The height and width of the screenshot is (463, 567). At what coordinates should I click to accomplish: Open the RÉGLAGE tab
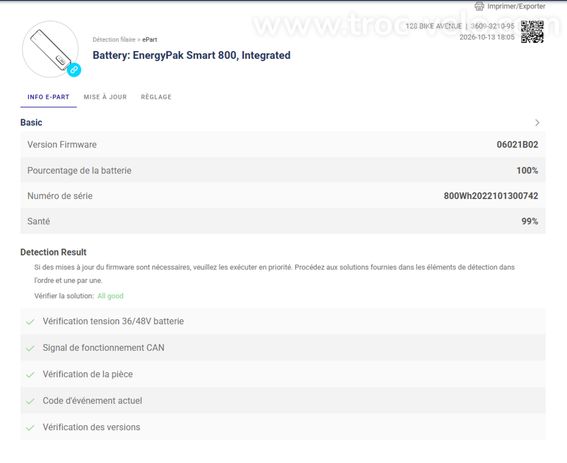(x=156, y=97)
